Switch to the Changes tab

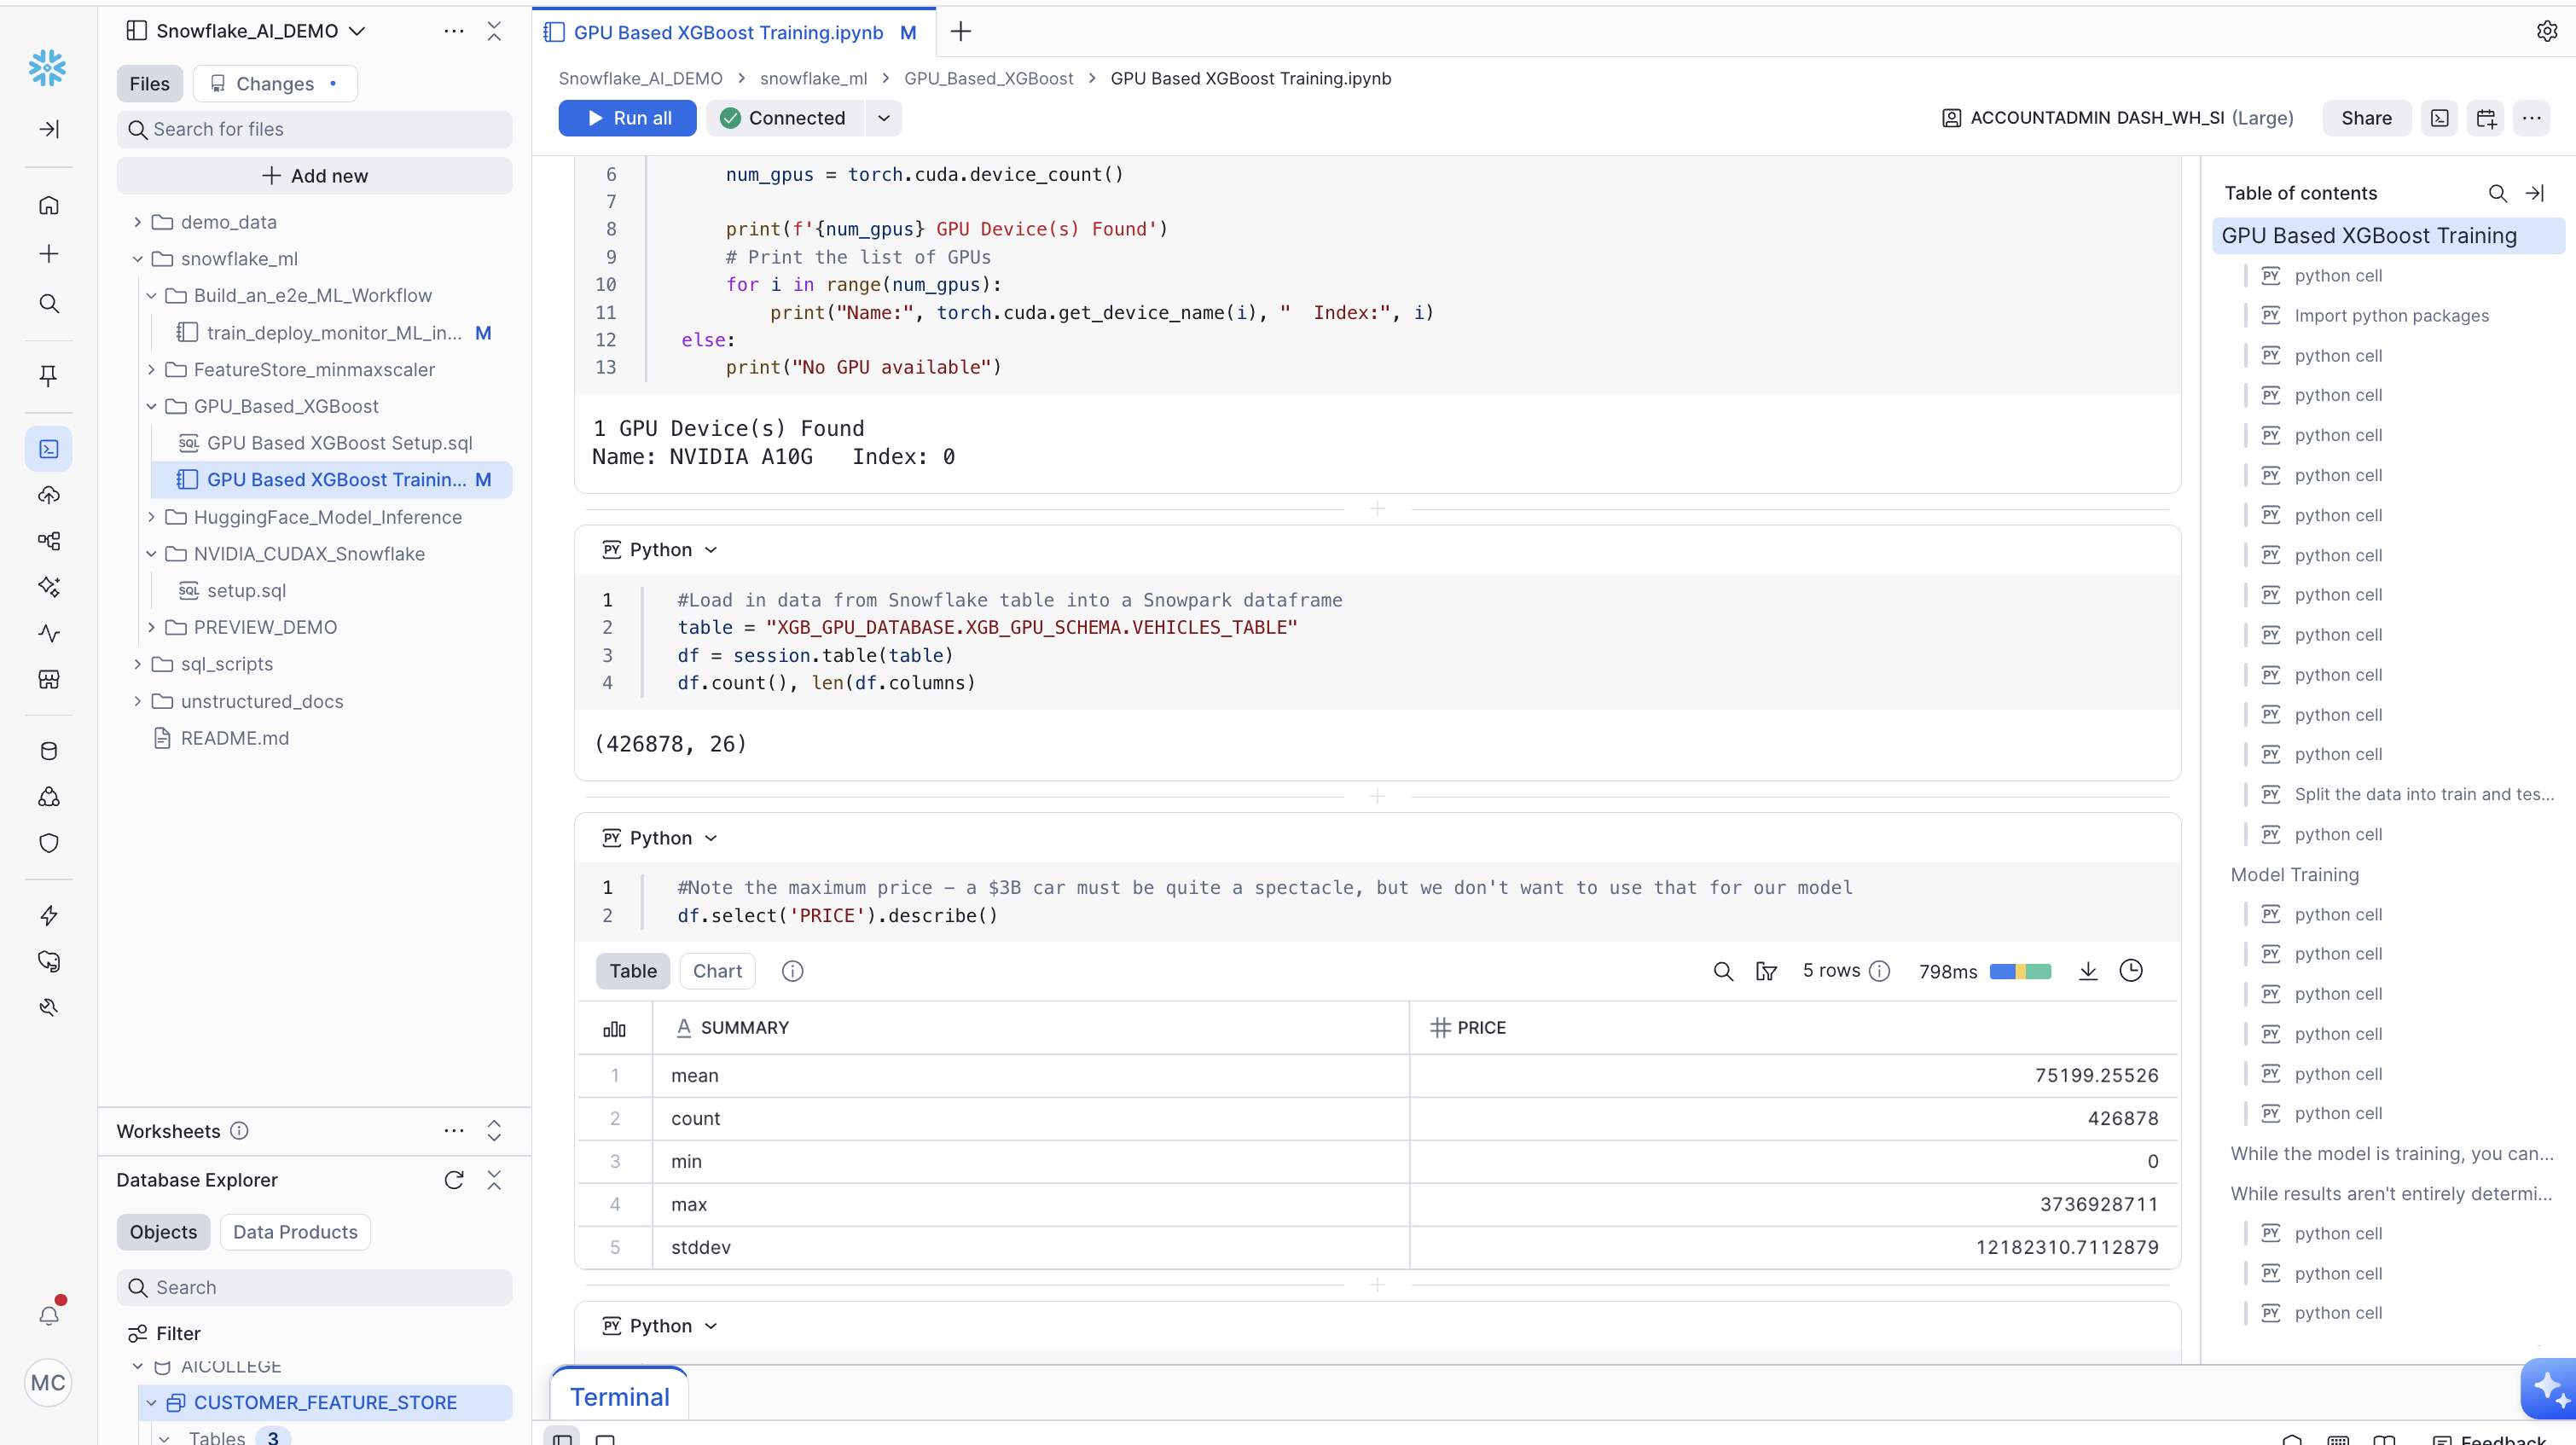point(274,84)
